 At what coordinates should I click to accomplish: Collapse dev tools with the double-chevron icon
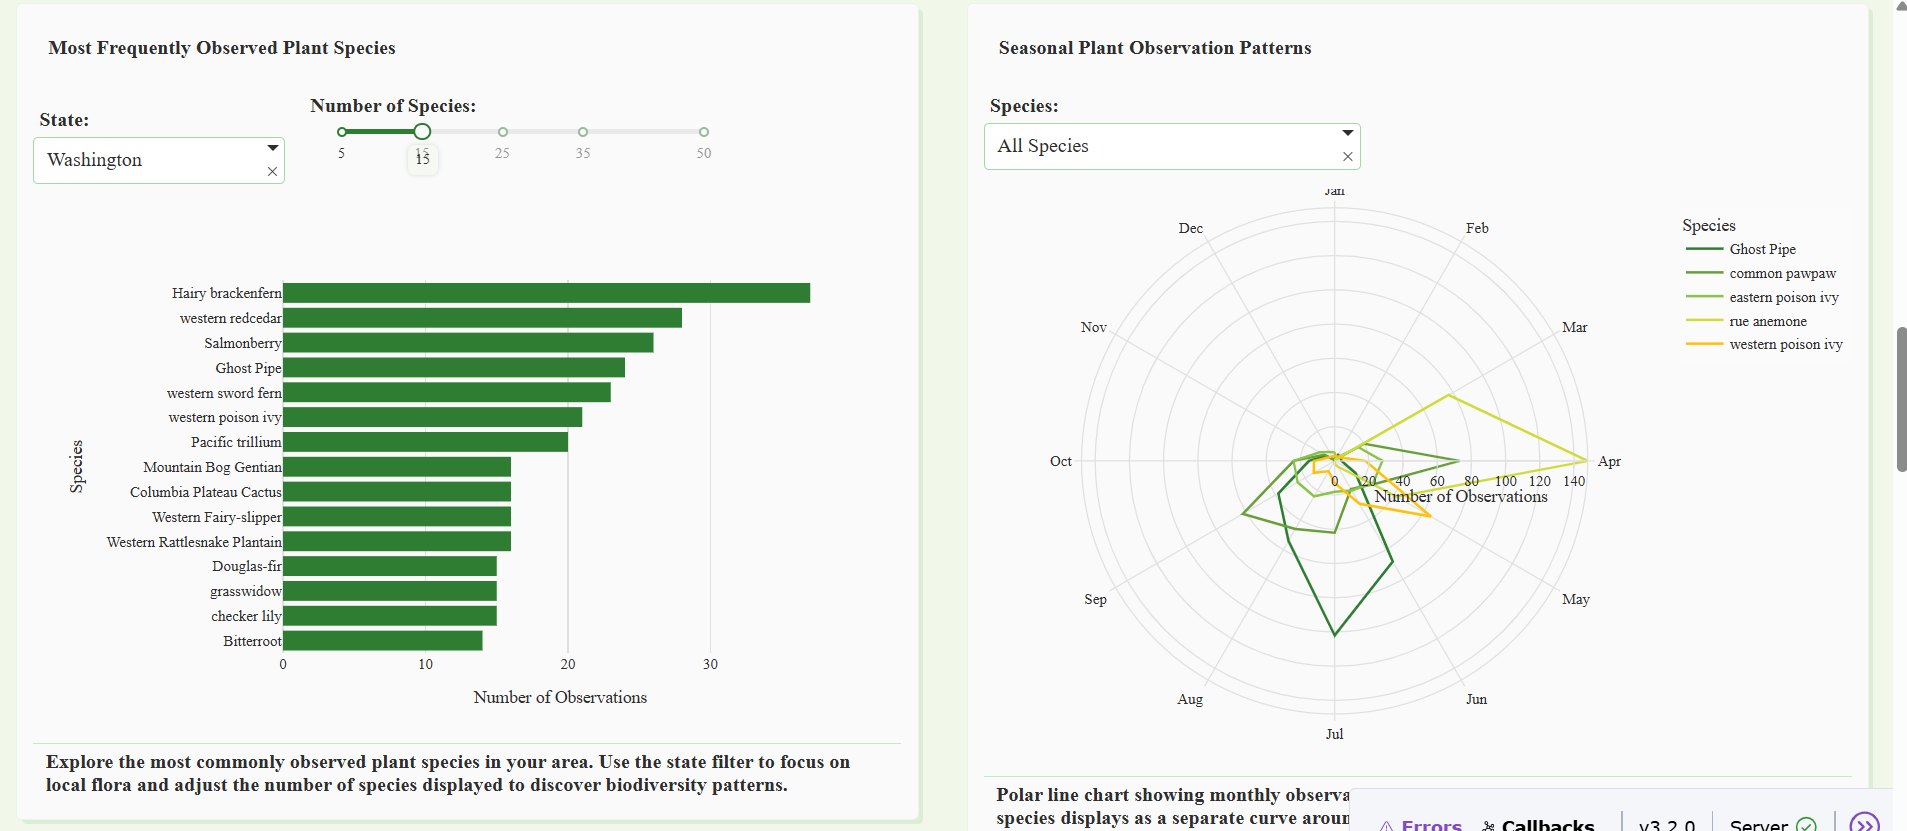1866,823
